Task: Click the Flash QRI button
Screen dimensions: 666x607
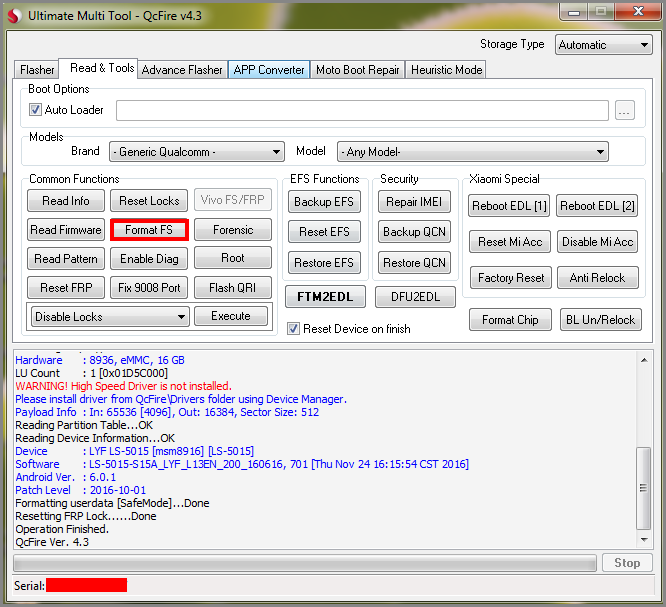Action: click(233, 288)
